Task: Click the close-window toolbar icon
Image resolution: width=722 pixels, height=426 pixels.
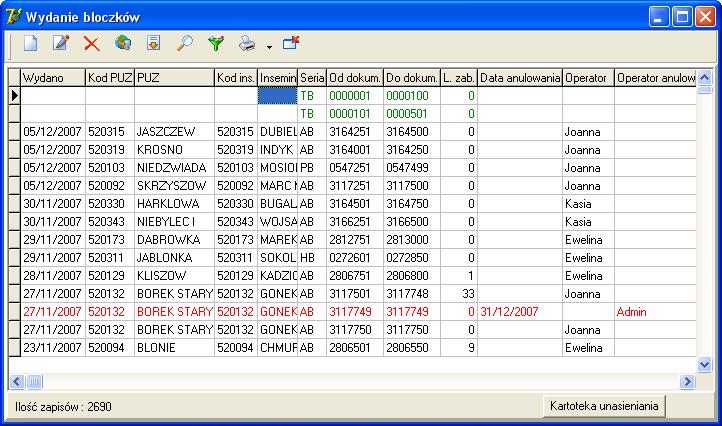Action: tap(291, 43)
